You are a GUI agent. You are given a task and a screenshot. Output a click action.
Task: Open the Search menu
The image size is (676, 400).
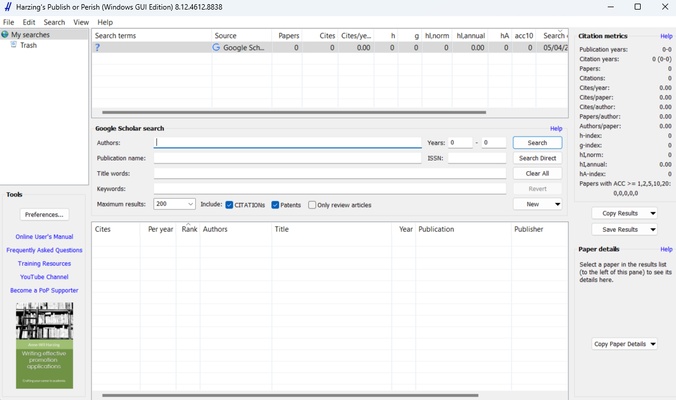click(x=54, y=22)
